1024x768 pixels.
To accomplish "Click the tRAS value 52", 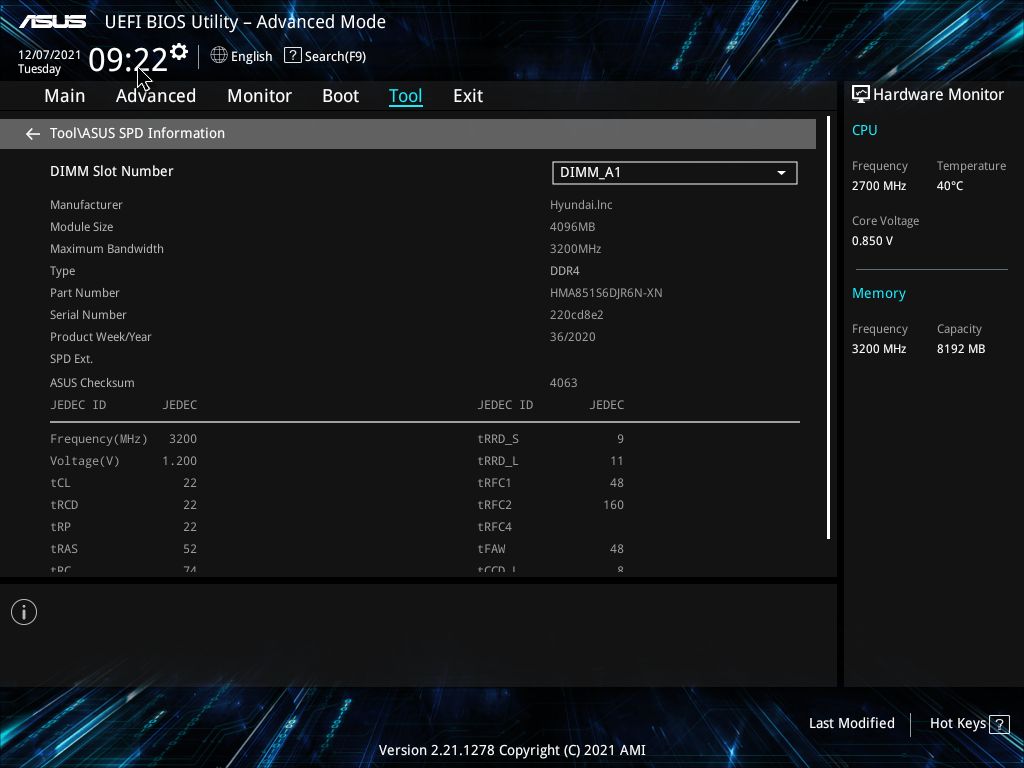I will (x=190, y=549).
